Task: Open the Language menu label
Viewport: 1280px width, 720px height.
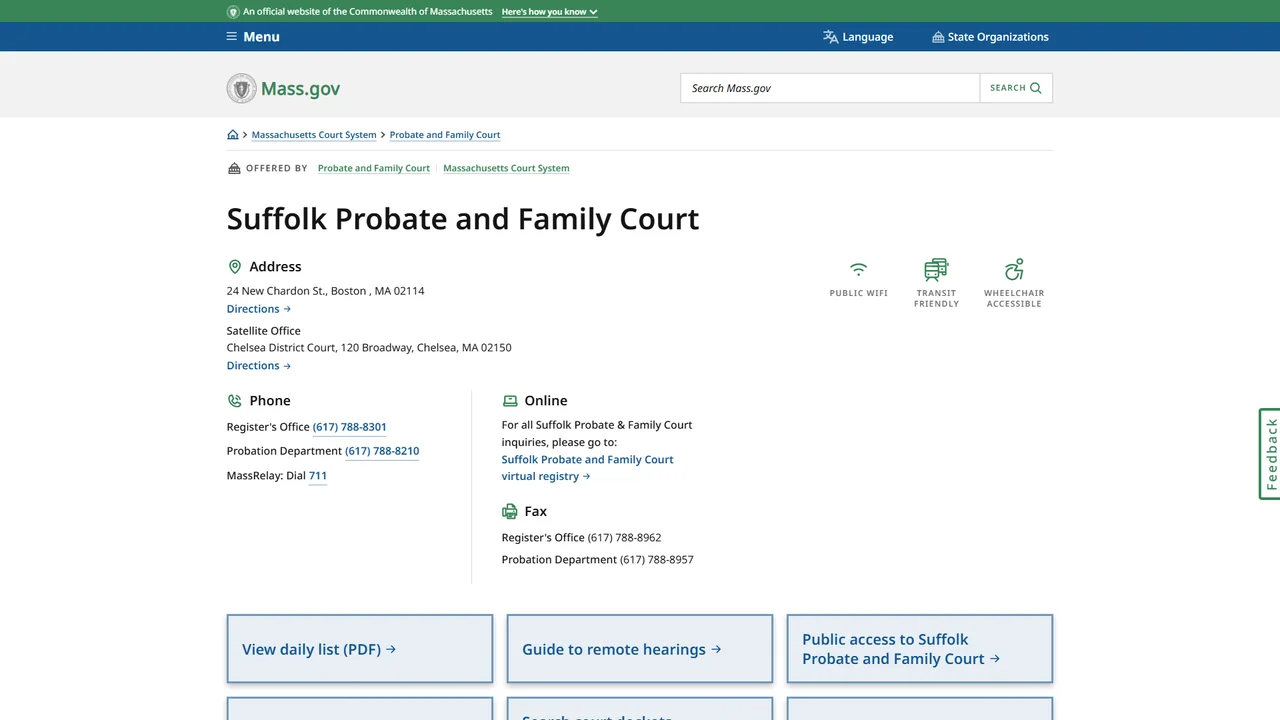Action: pos(868,37)
